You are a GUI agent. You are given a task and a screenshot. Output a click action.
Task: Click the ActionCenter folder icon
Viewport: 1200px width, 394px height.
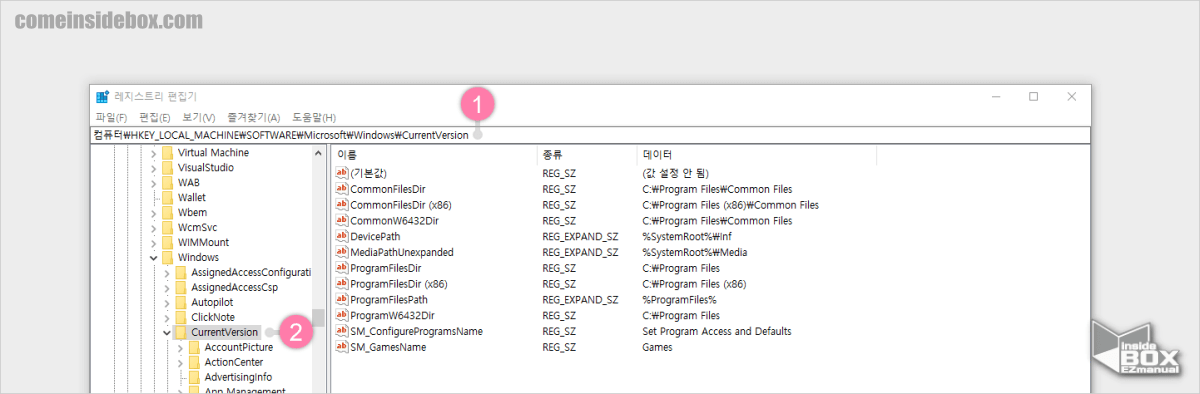tap(193, 362)
